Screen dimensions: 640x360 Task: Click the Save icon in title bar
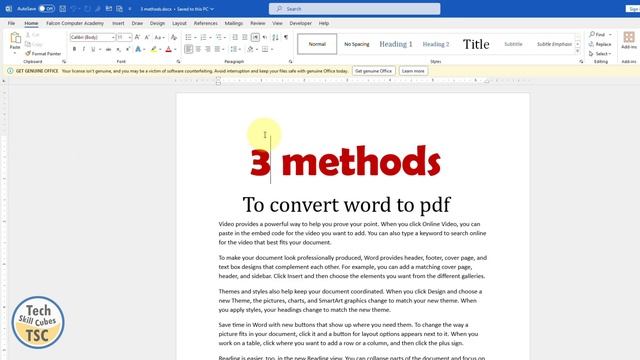62,9
